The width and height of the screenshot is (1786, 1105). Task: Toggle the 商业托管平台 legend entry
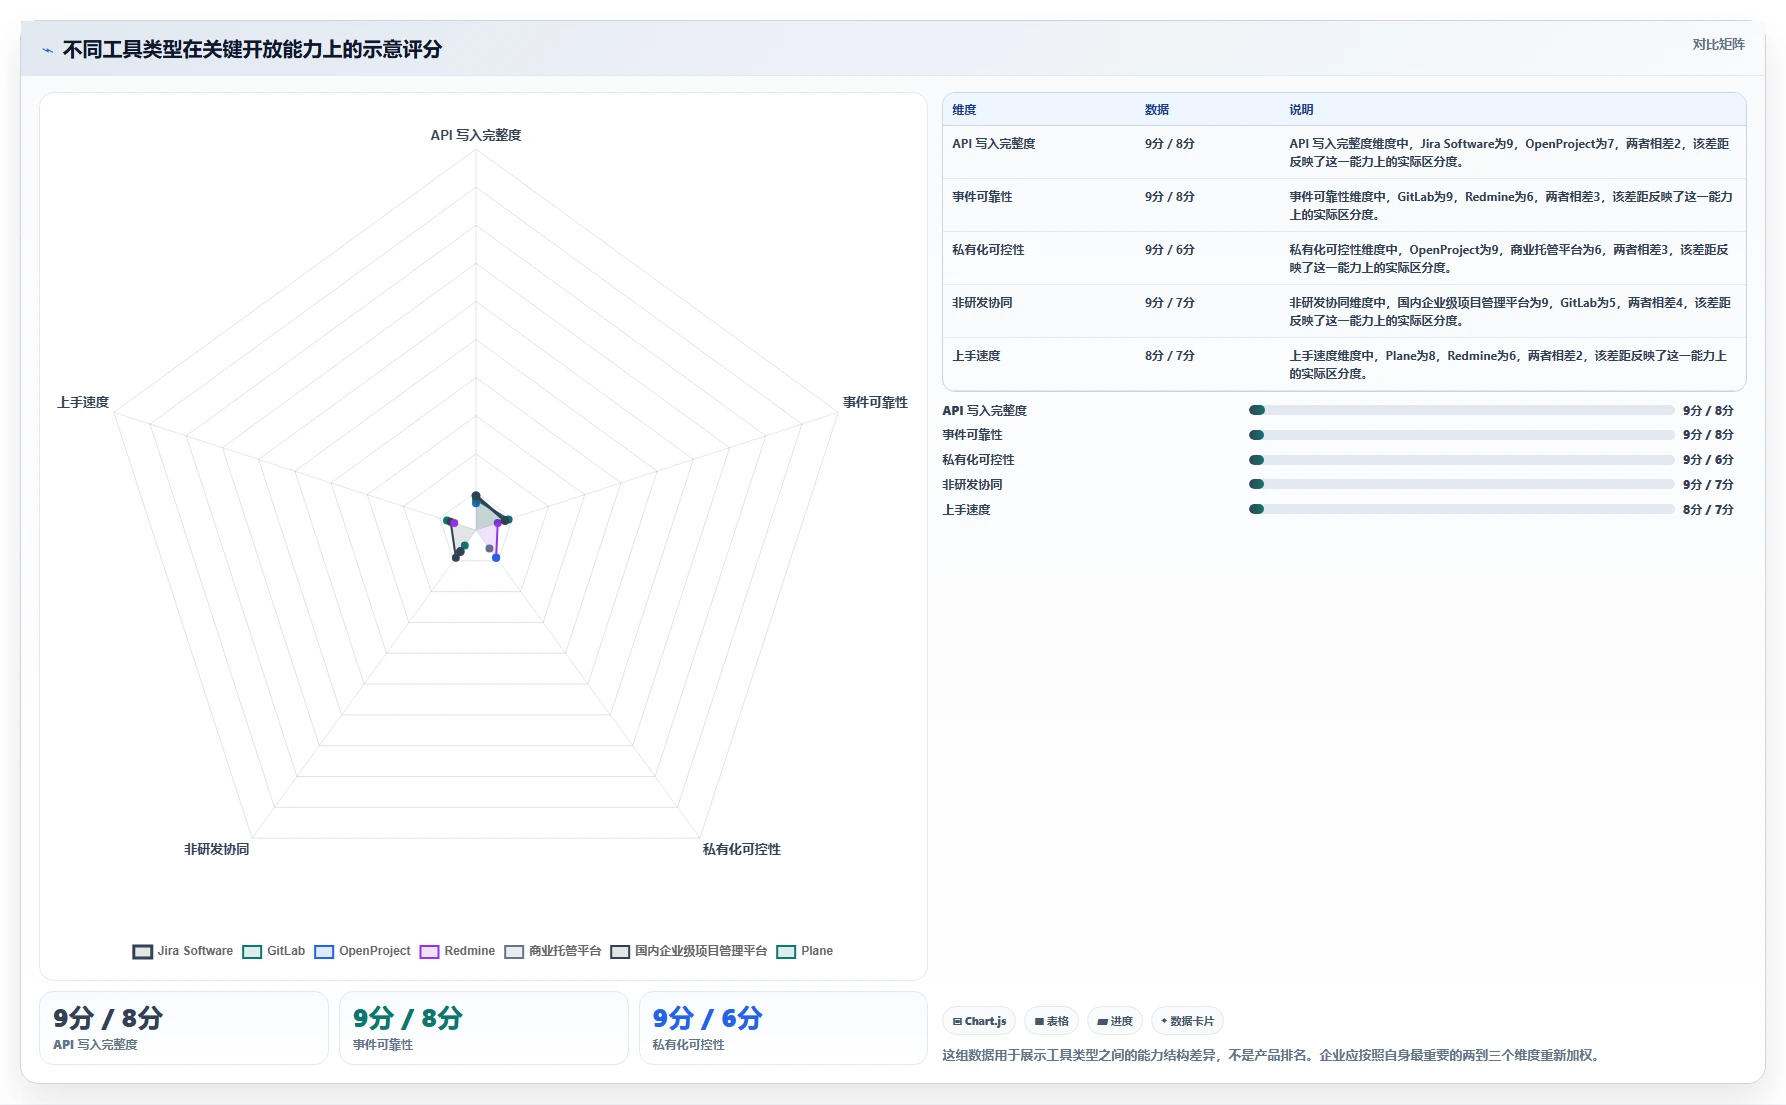[x=553, y=951]
